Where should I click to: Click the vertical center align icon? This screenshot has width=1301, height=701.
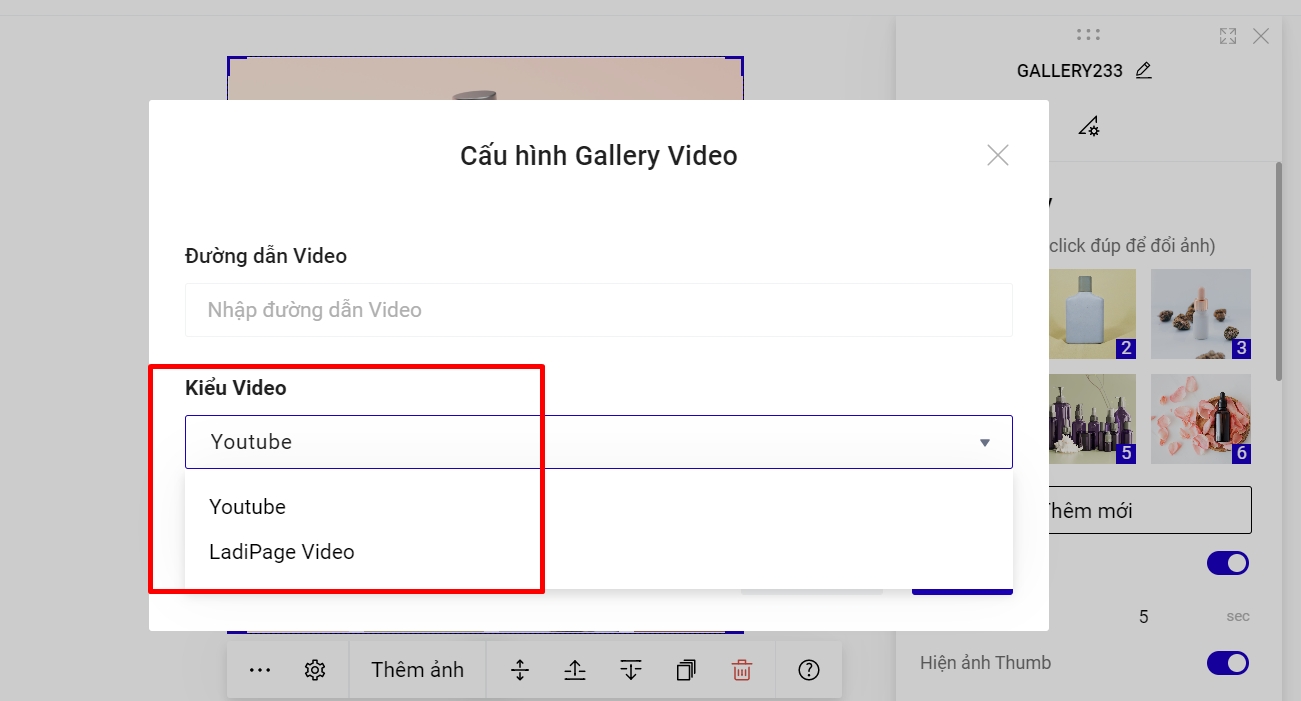(x=520, y=670)
